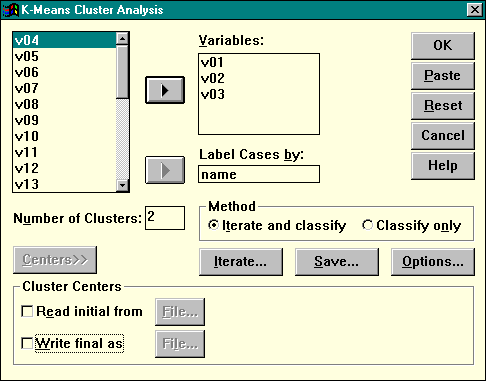Open Help for K-Means clustering
The width and height of the screenshot is (486, 381).
(x=443, y=166)
